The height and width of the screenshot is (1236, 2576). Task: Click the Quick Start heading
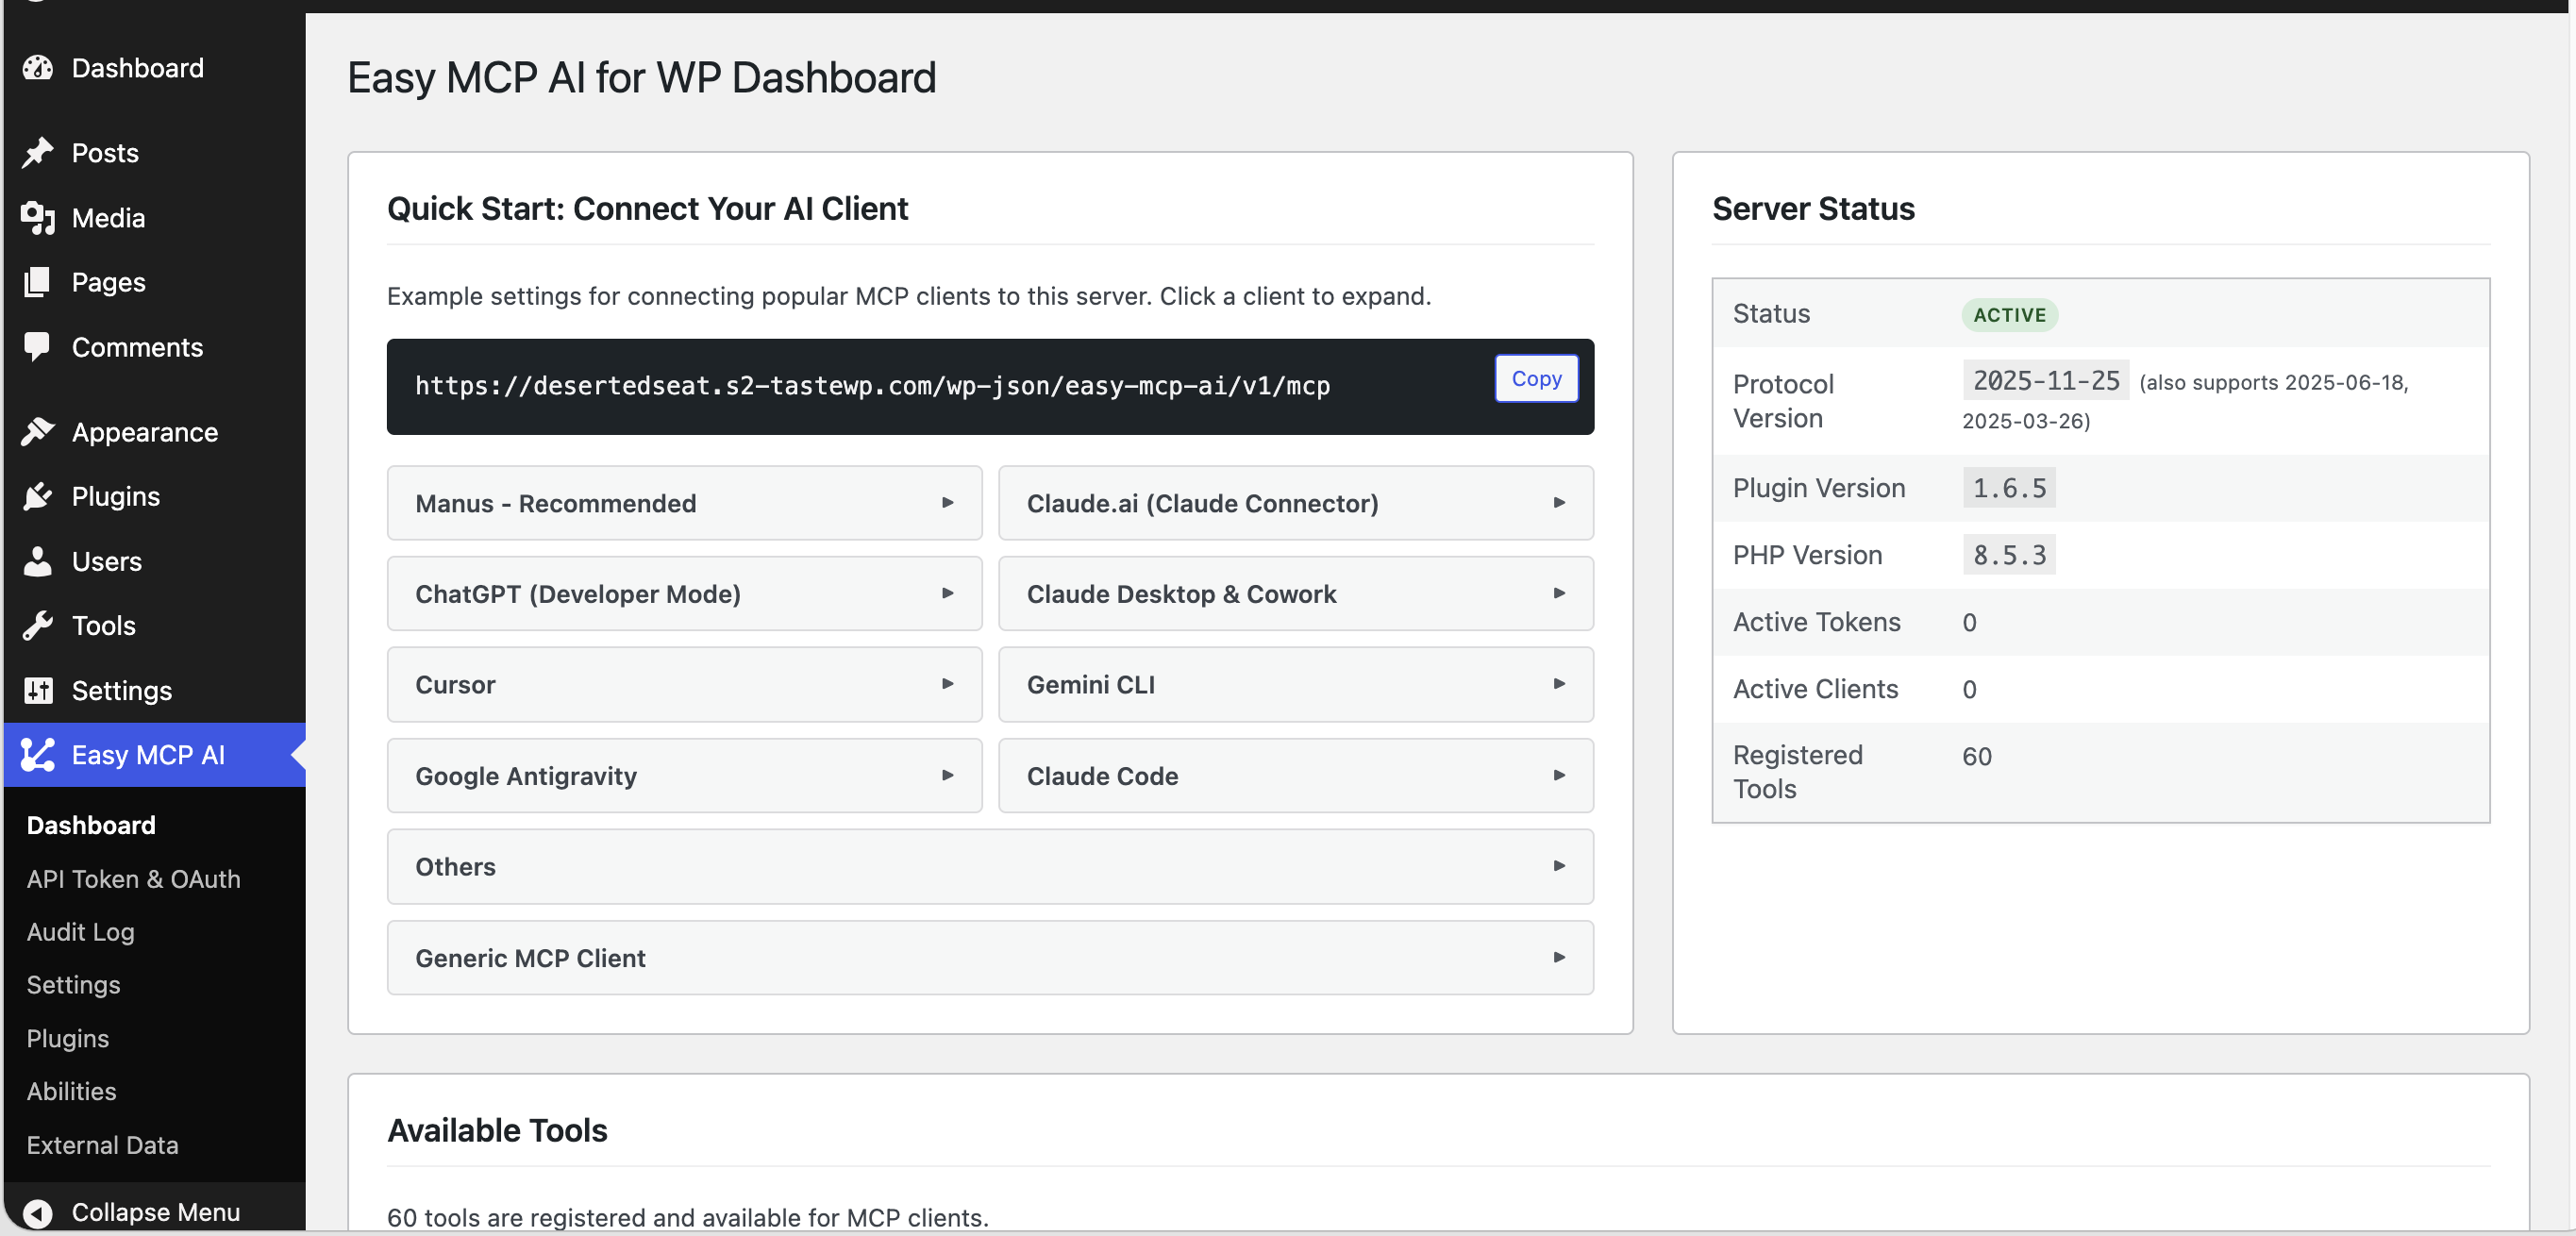coord(647,208)
